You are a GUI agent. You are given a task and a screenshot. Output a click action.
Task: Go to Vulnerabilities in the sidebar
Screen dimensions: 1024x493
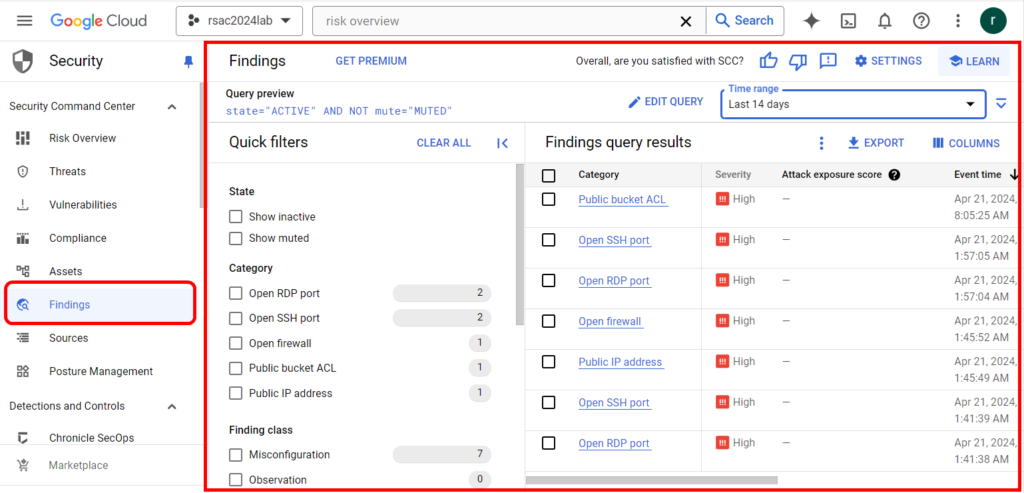83,204
